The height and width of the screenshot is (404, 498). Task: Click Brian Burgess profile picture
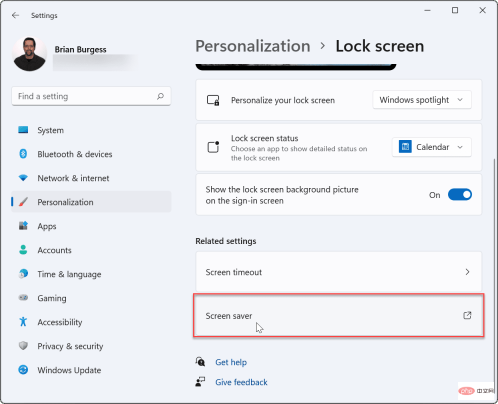coord(29,54)
